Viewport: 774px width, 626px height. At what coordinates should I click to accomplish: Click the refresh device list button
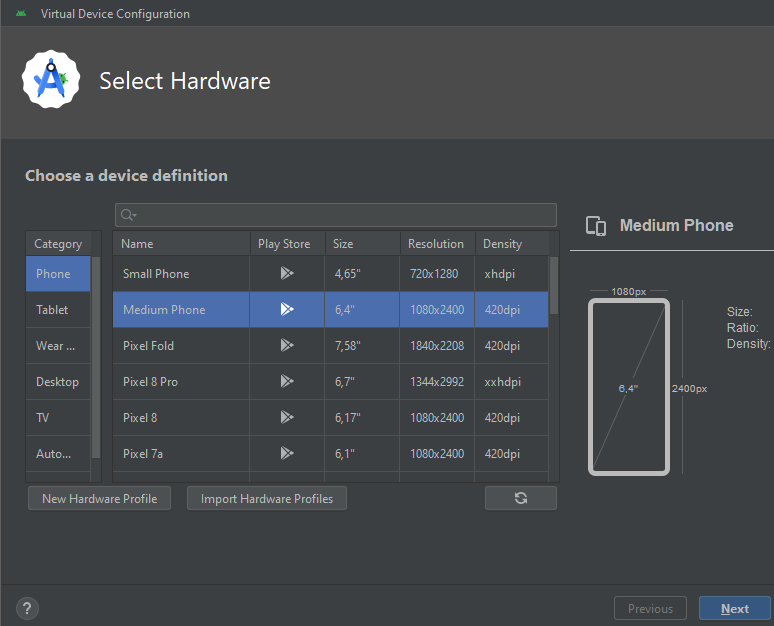point(521,498)
